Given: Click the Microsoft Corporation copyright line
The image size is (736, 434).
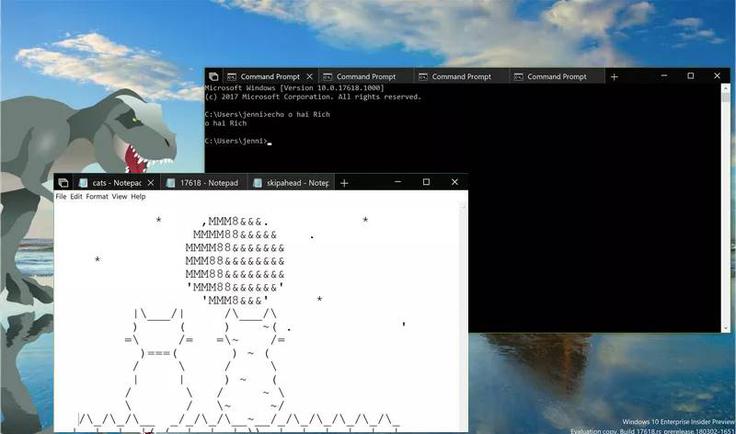Looking at the screenshot, I should tap(313, 97).
